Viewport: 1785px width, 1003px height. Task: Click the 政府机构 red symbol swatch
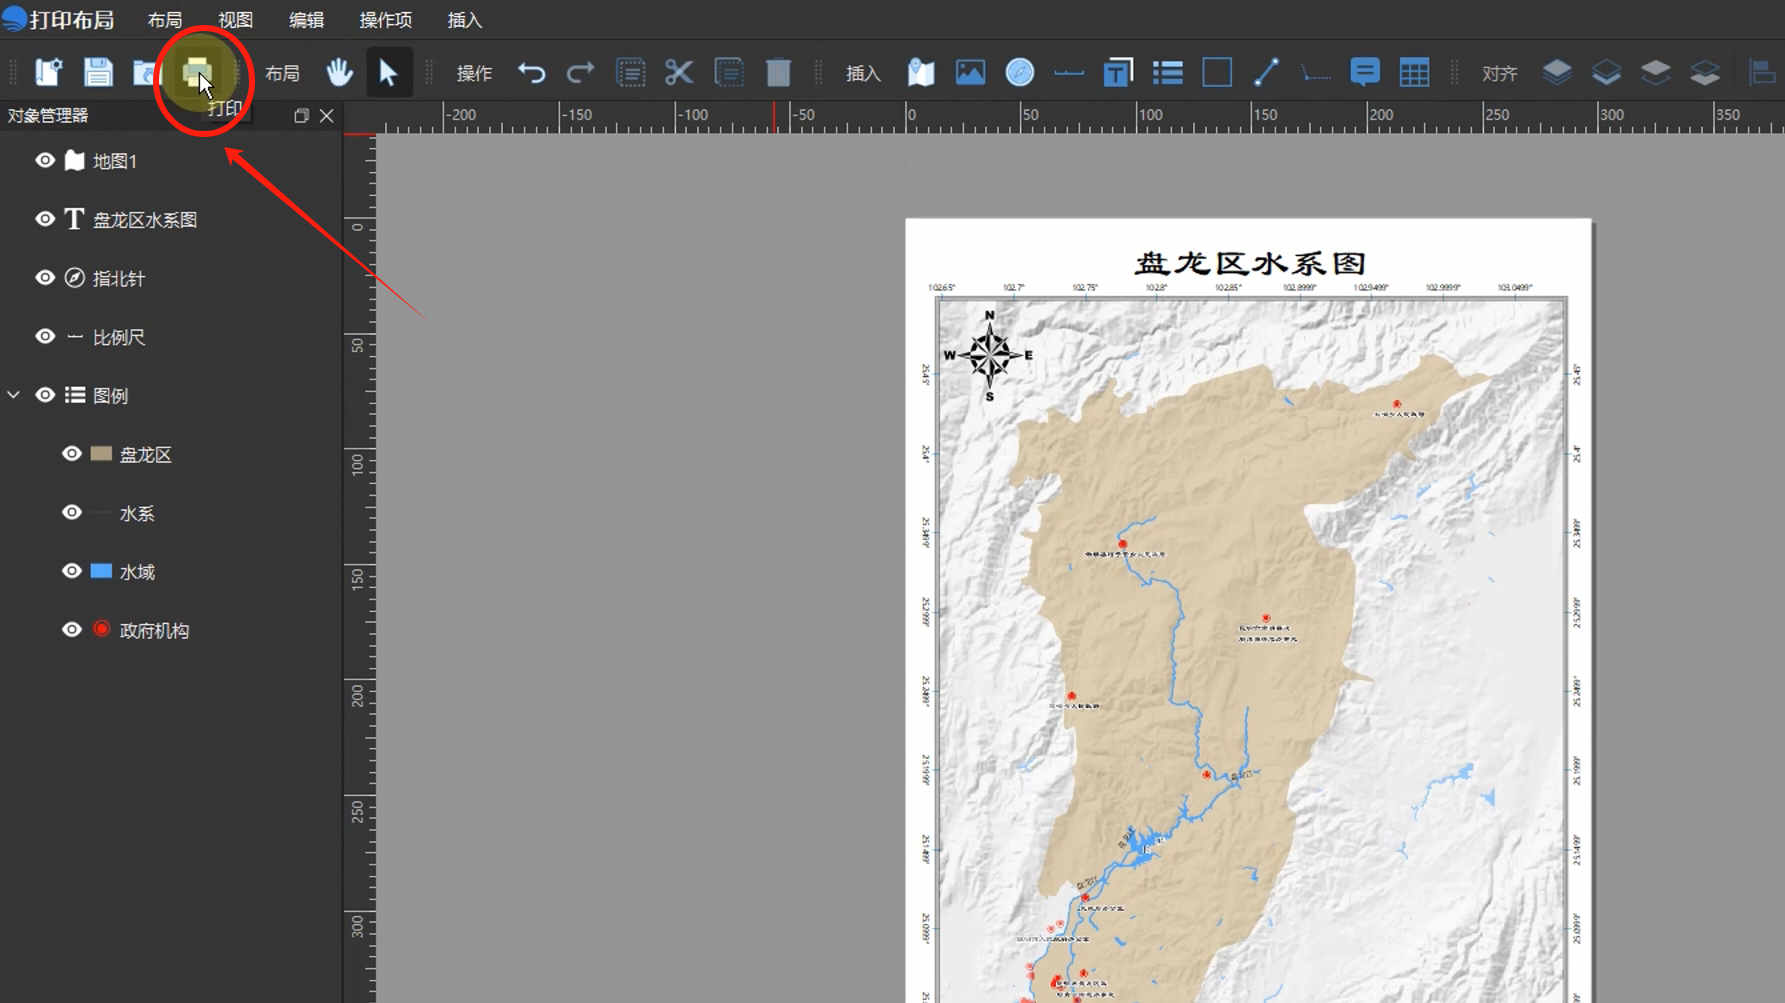[x=101, y=629]
